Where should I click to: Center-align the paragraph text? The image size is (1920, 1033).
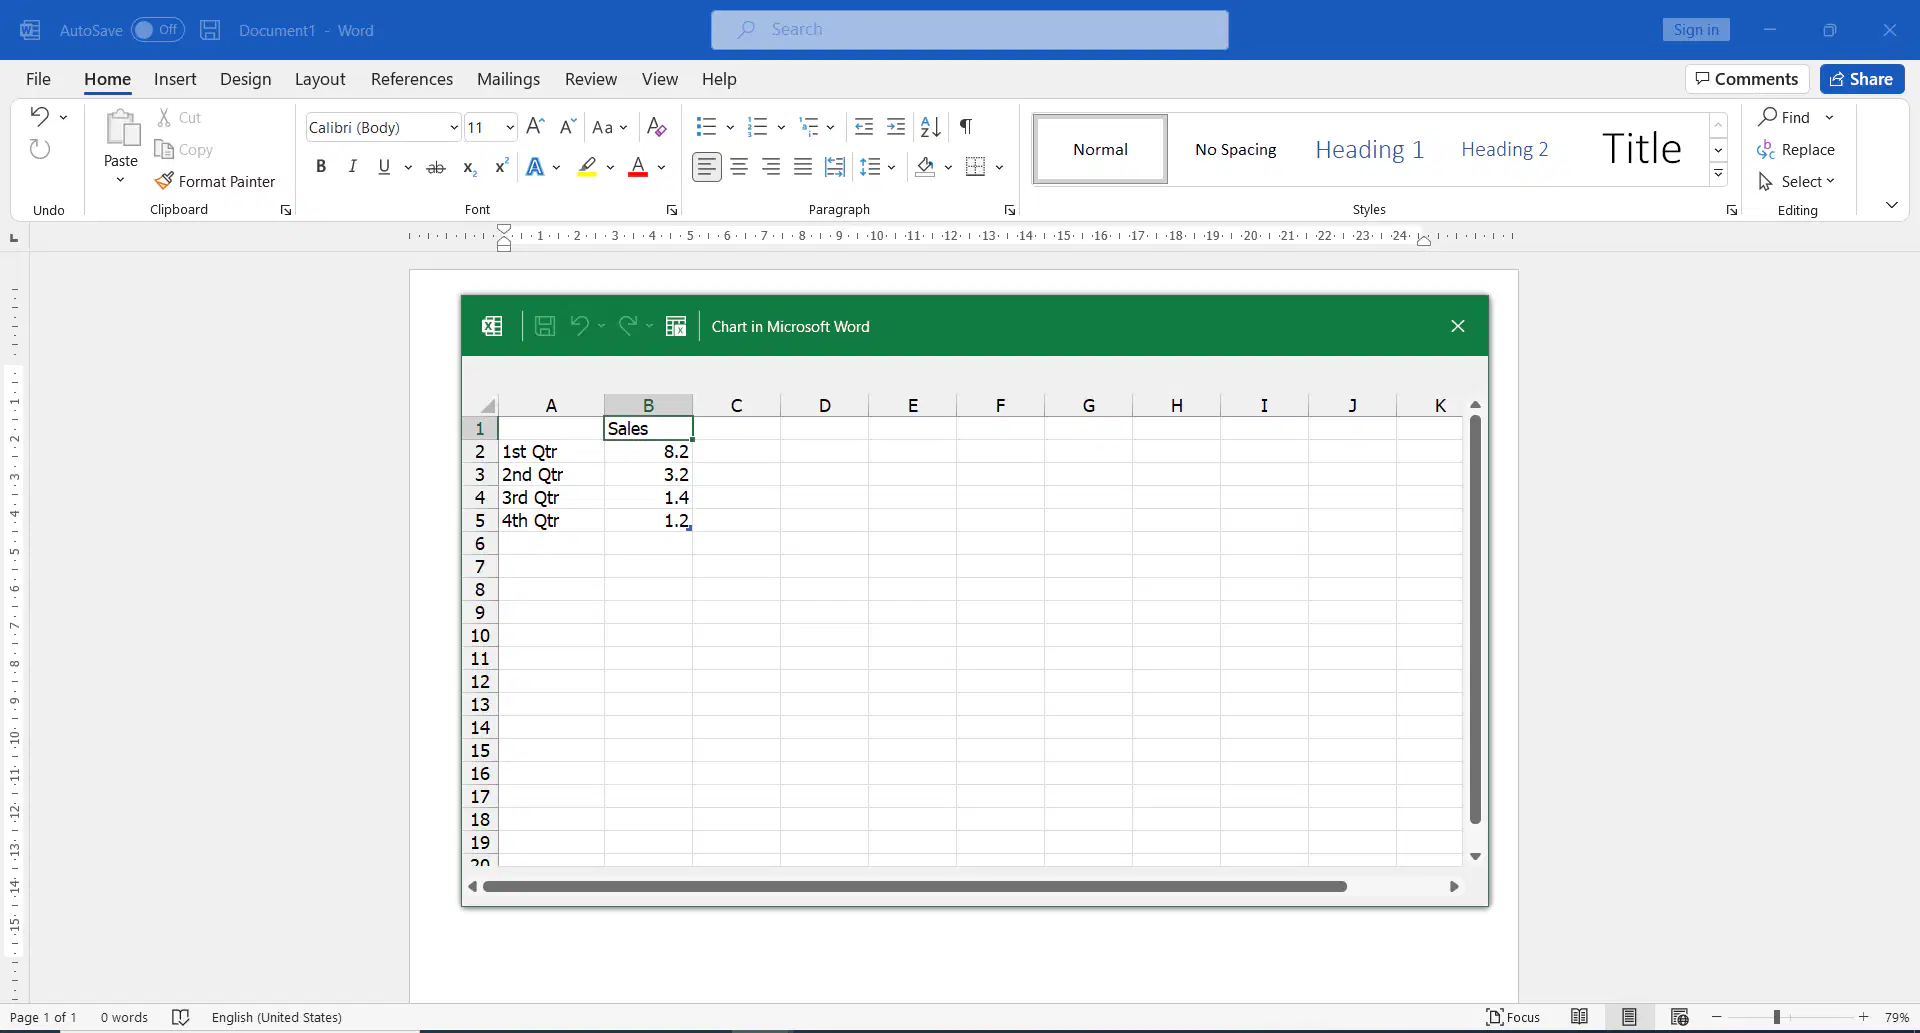739,167
